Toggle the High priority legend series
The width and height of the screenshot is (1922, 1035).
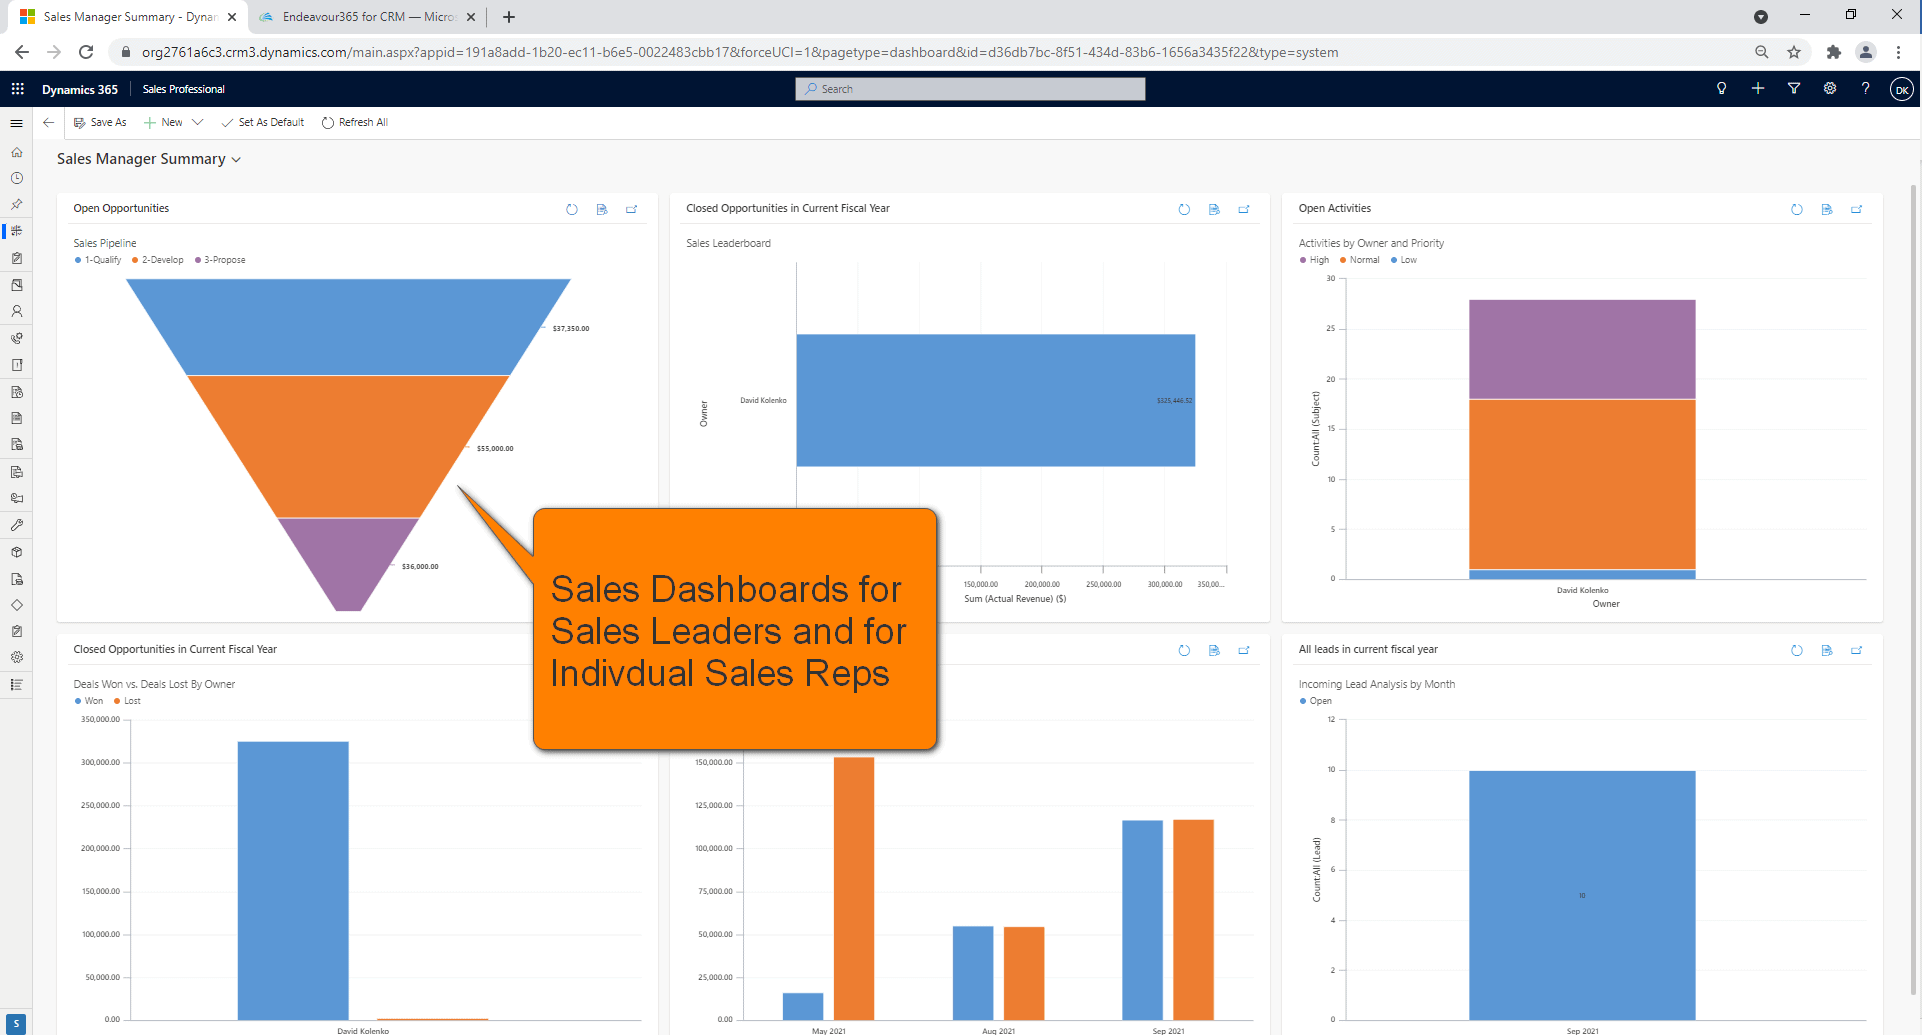(1314, 260)
